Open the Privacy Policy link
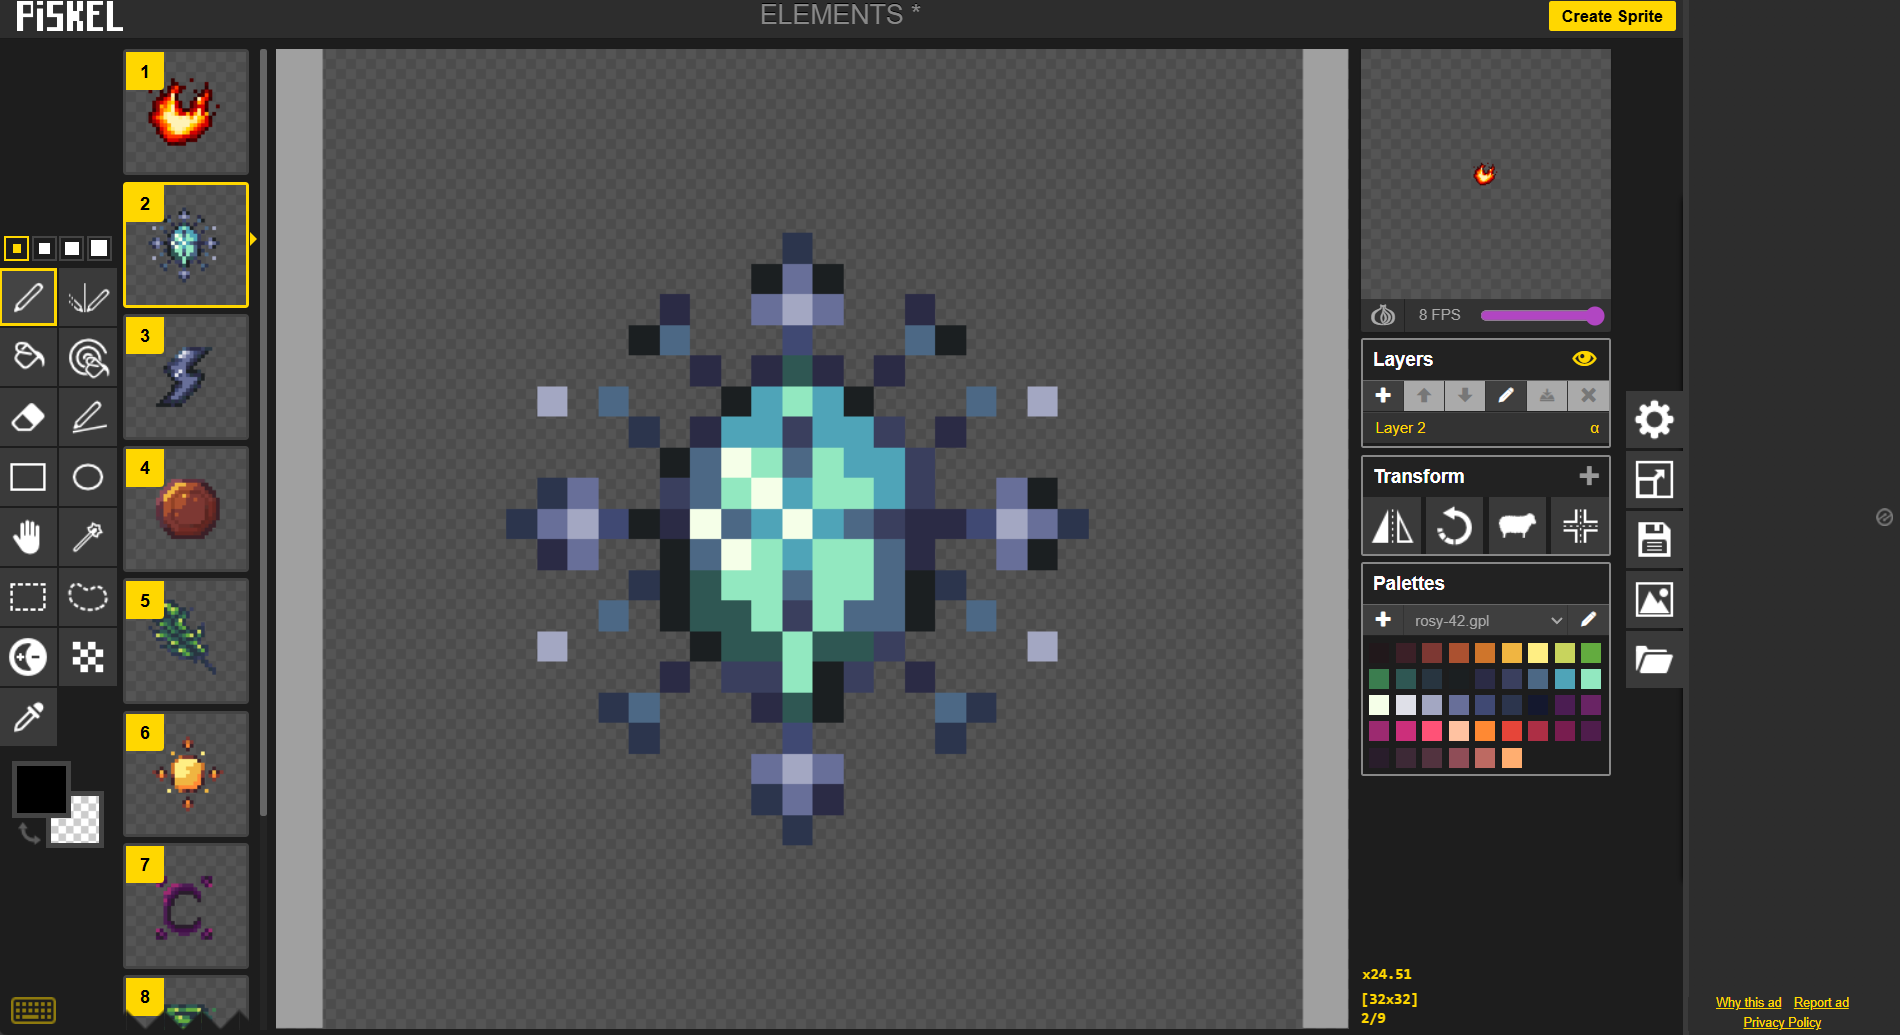This screenshot has height=1035, width=1900. tap(1782, 1022)
